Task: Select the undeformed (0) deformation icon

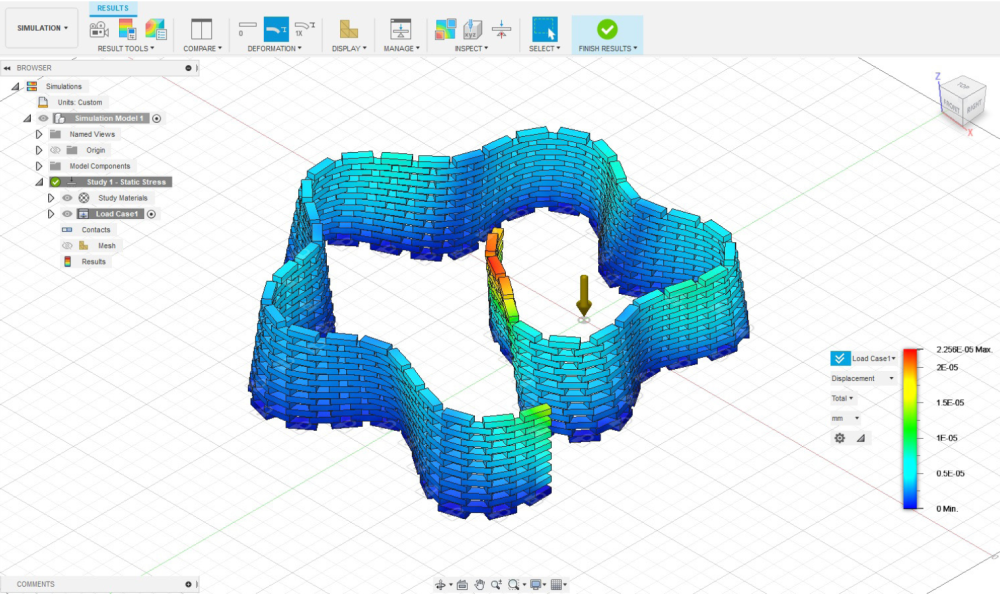Action: point(247,28)
